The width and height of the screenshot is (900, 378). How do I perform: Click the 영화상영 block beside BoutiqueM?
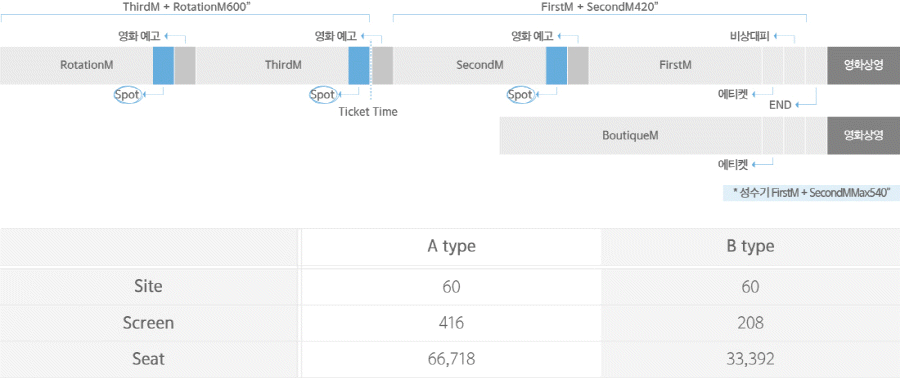pos(863,136)
